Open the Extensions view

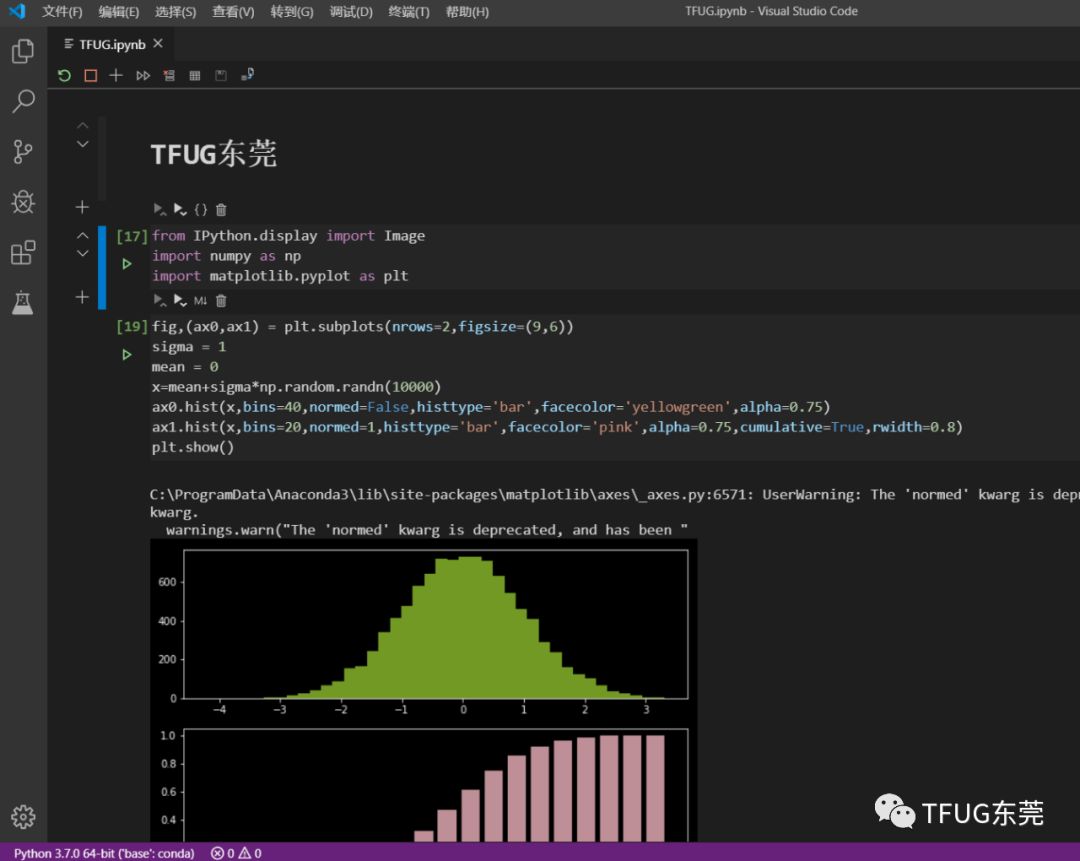click(x=23, y=252)
